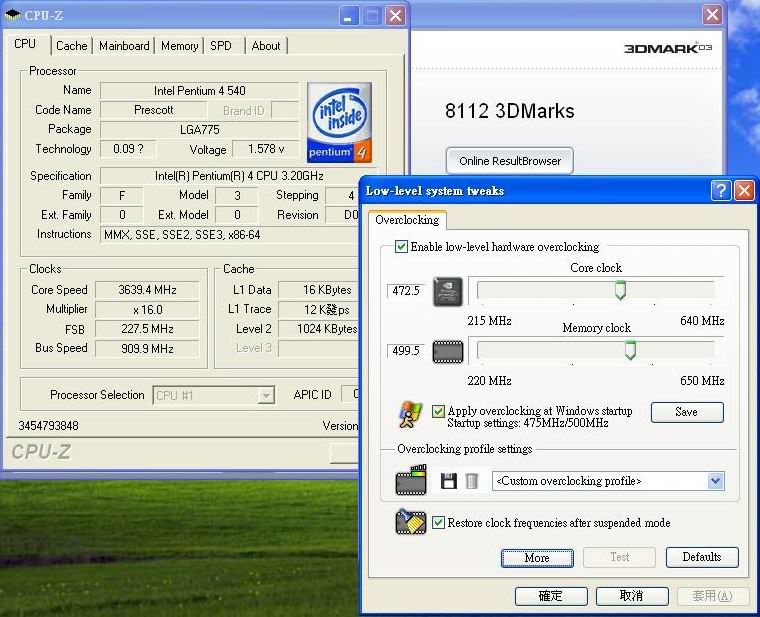Click the Defaults button
Image resolution: width=760 pixels, height=617 pixels.
(x=702, y=557)
